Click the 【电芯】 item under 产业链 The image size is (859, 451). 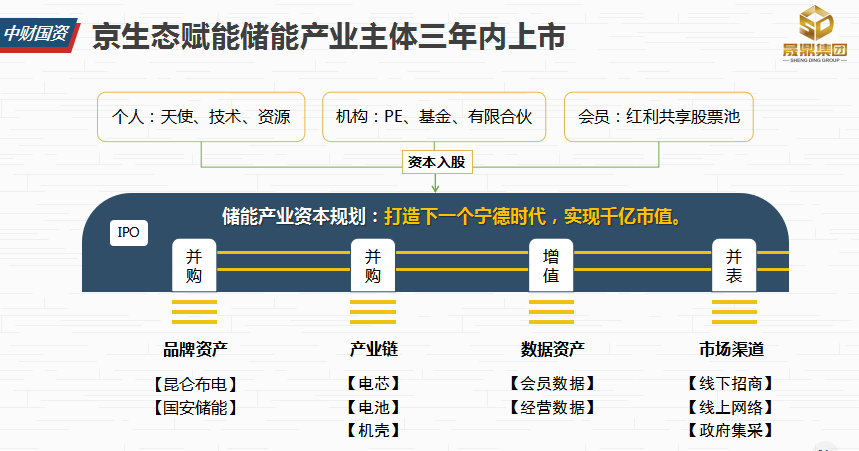[373, 383]
